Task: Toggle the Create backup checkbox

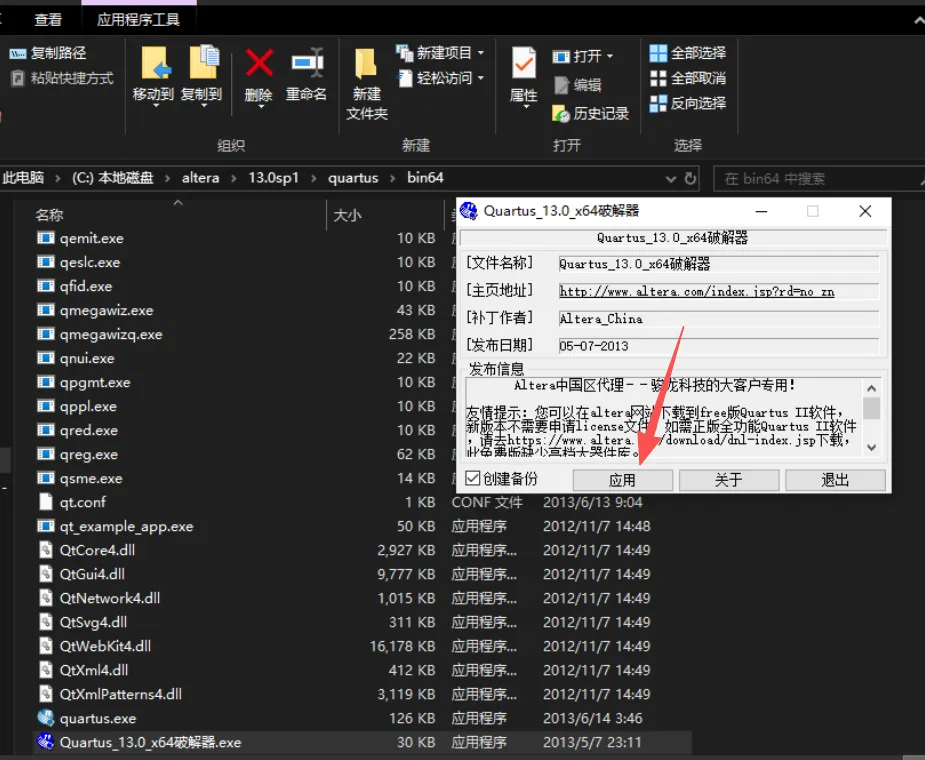Action: tap(473, 478)
